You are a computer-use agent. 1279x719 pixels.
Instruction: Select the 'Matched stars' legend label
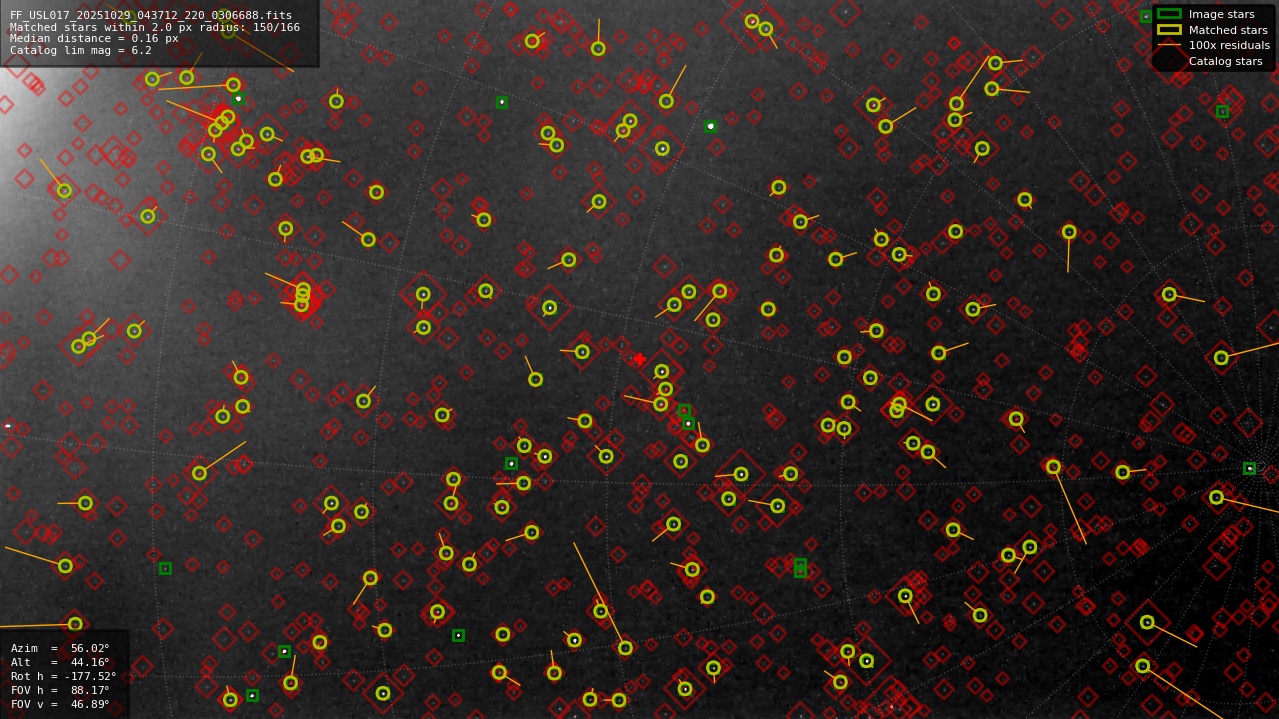coord(1228,30)
